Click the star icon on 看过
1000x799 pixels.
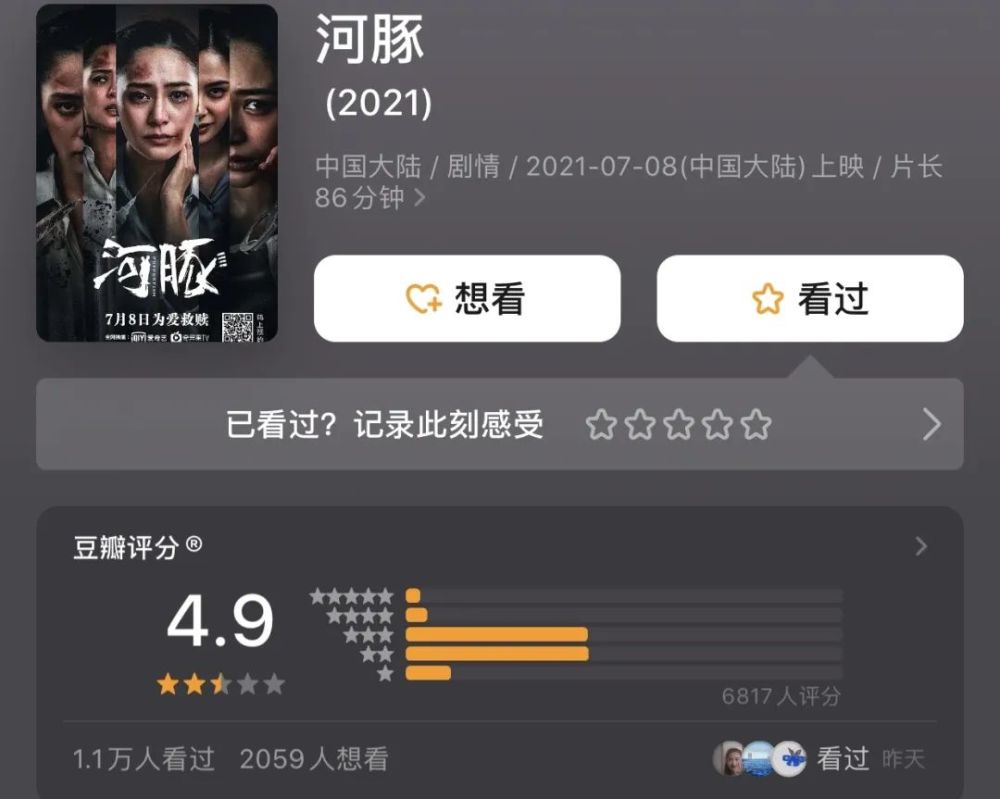pyautogui.click(x=768, y=298)
